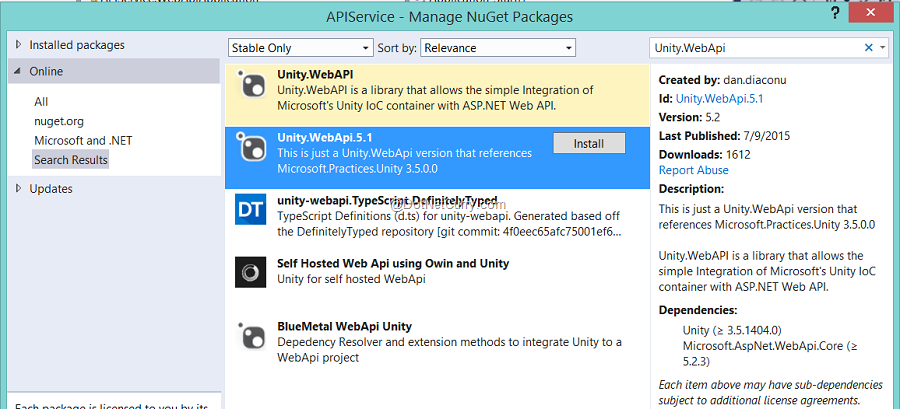
Task: Expand the Installed packages section
Action: pos(18,45)
